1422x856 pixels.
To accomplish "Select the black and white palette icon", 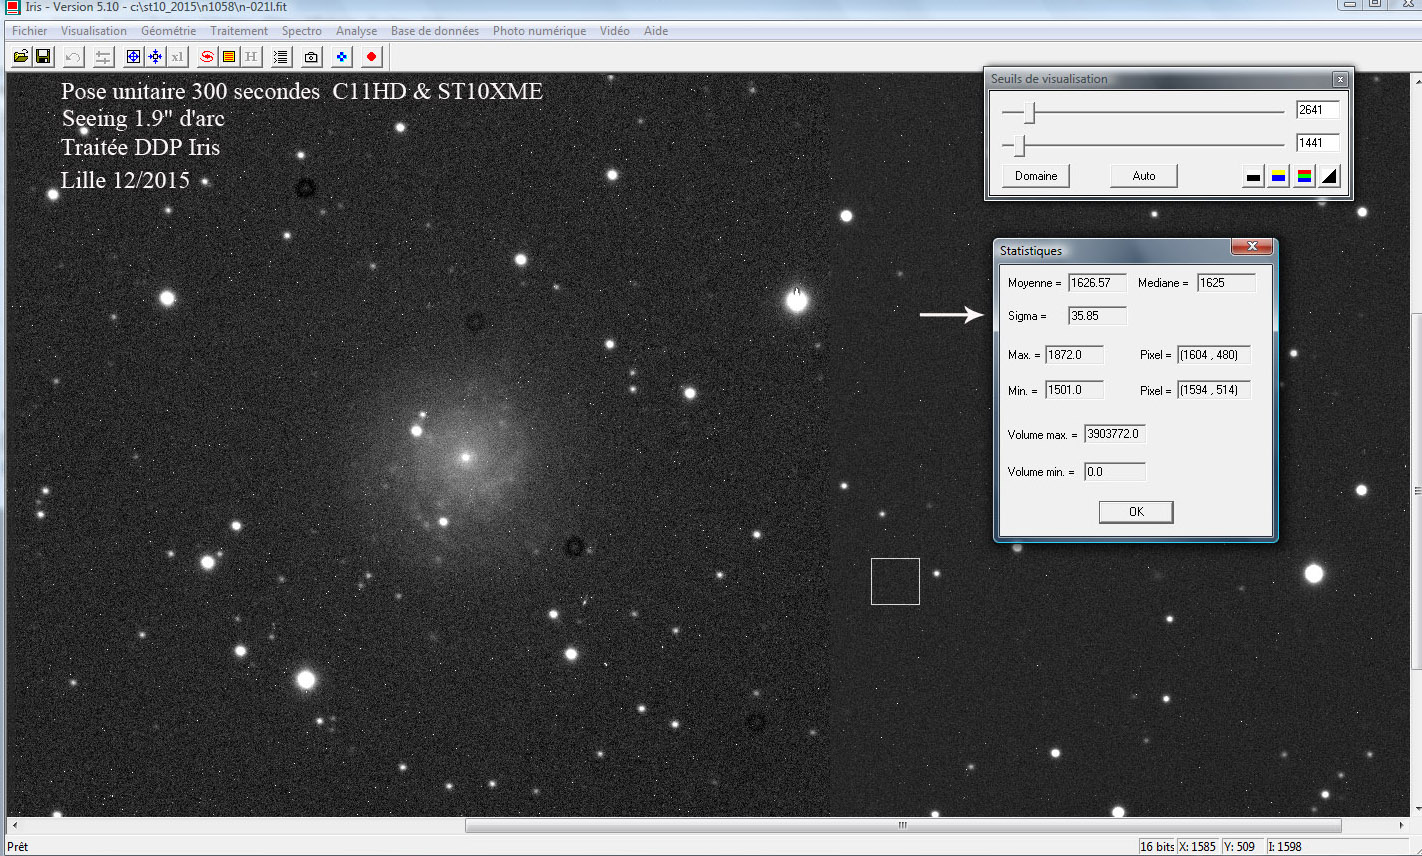I will click(x=1253, y=177).
